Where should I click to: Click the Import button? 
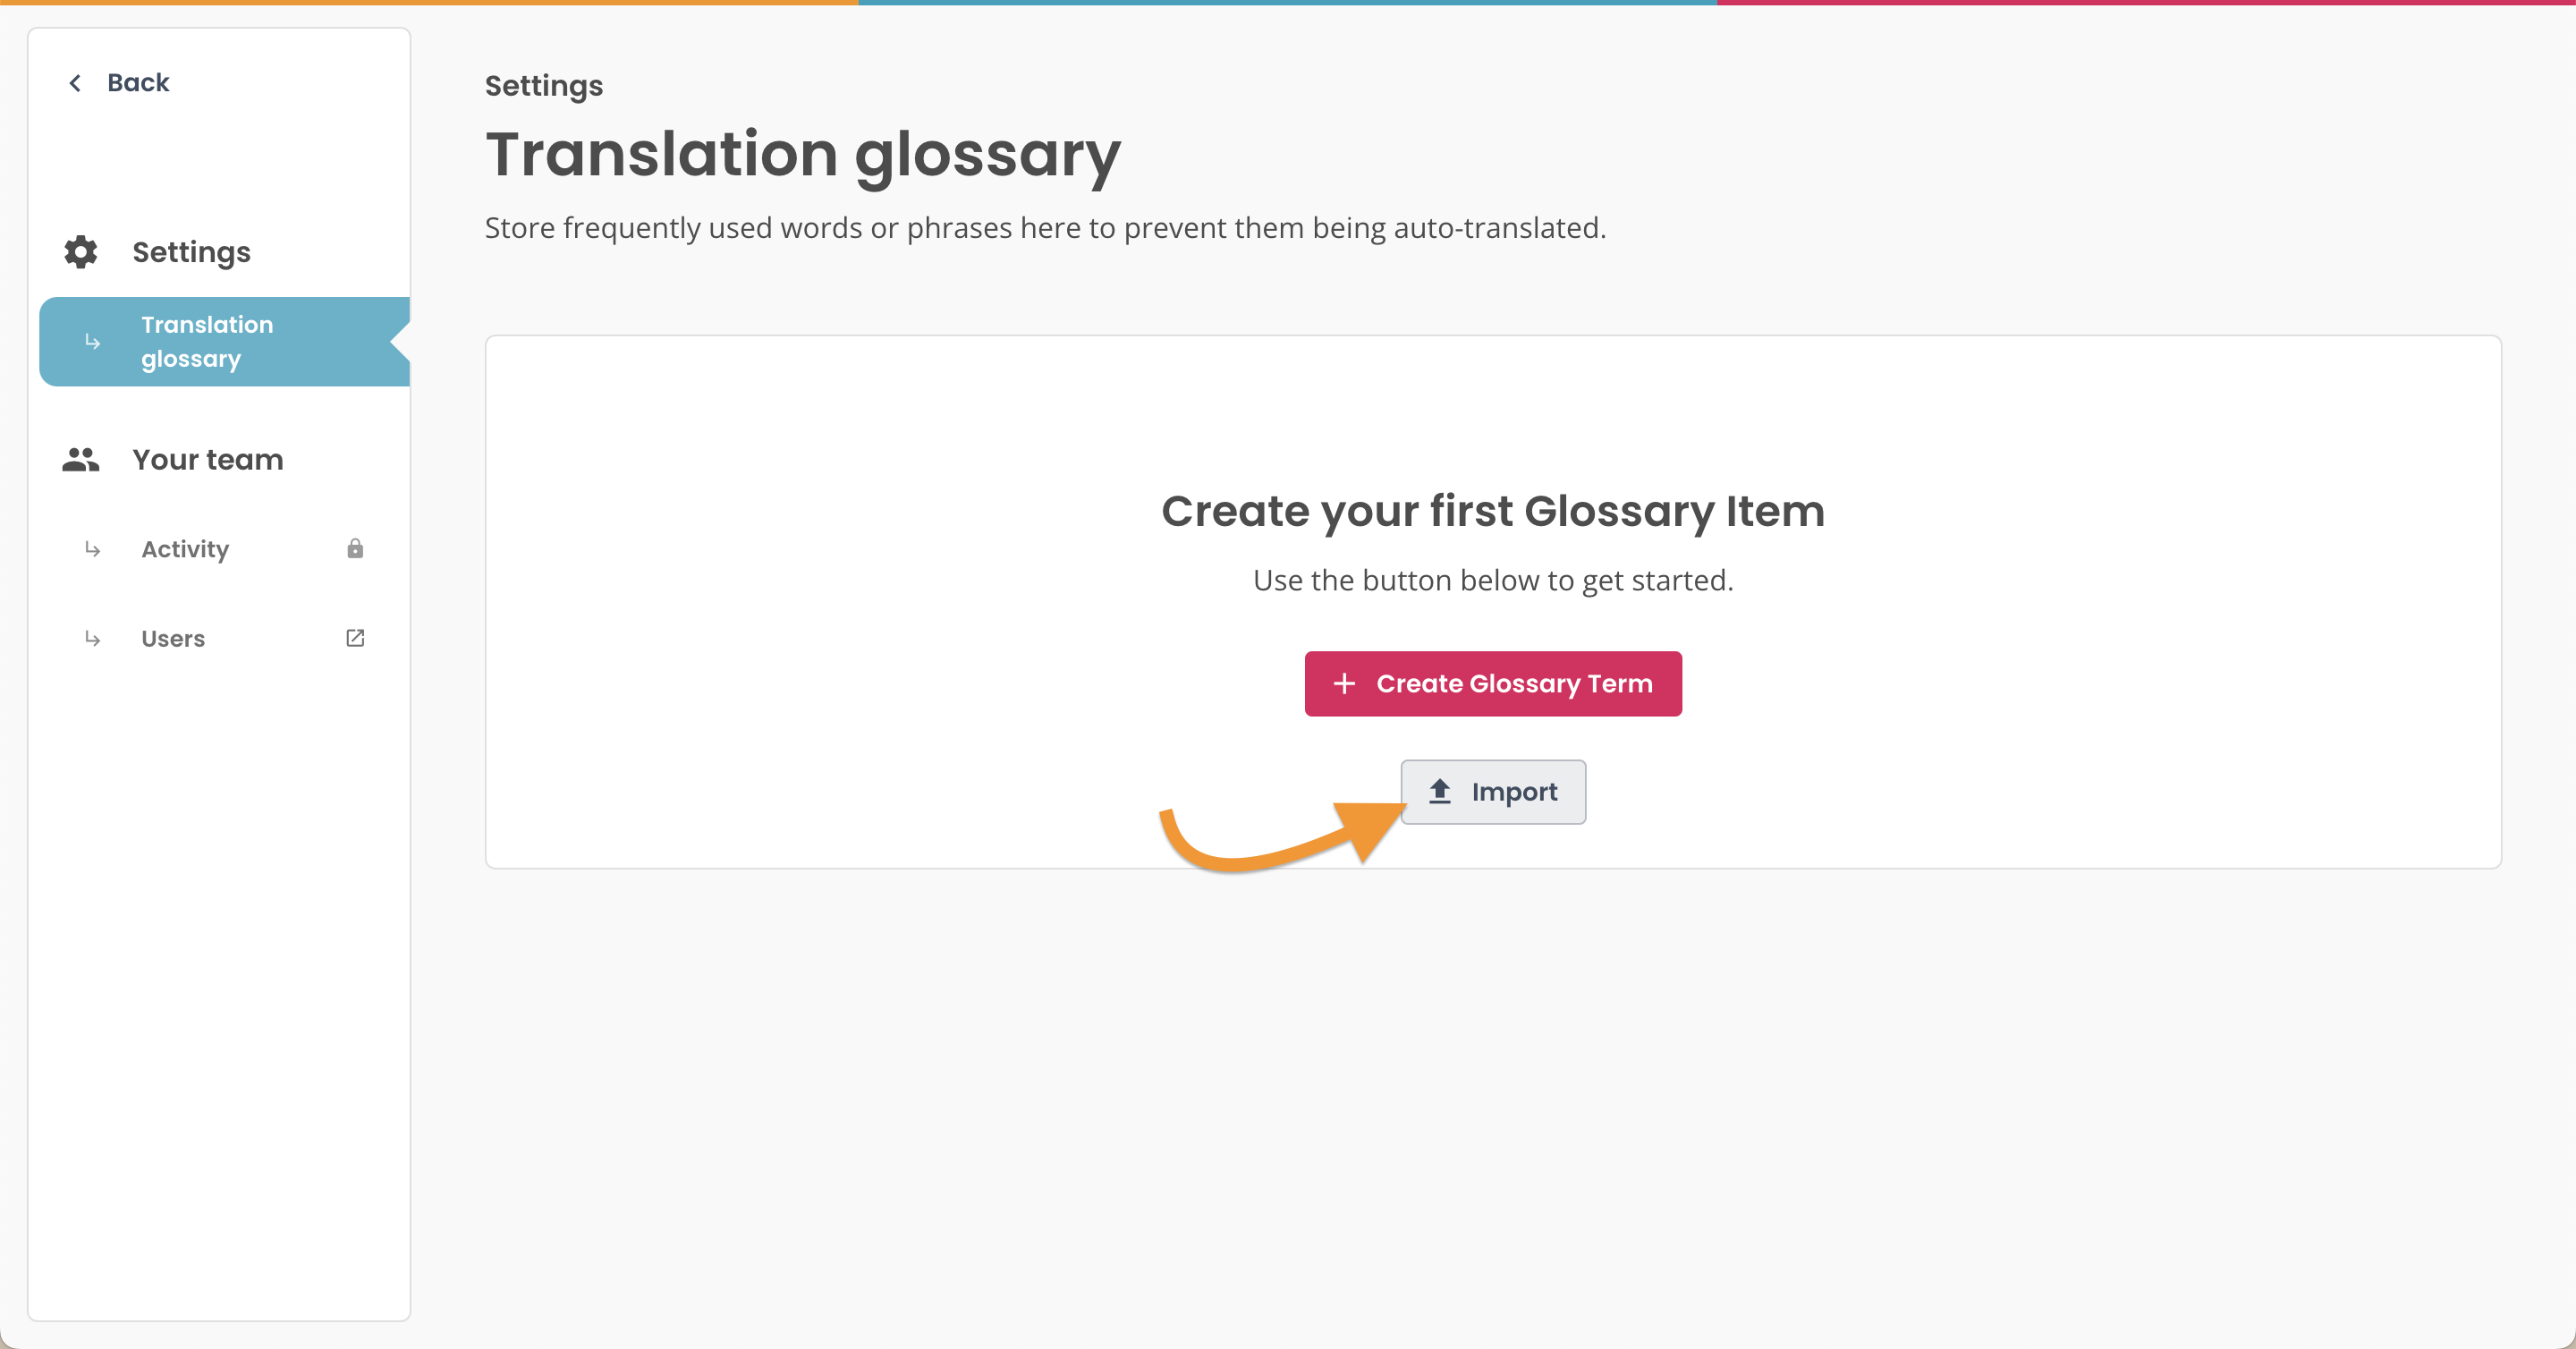(1493, 791)
